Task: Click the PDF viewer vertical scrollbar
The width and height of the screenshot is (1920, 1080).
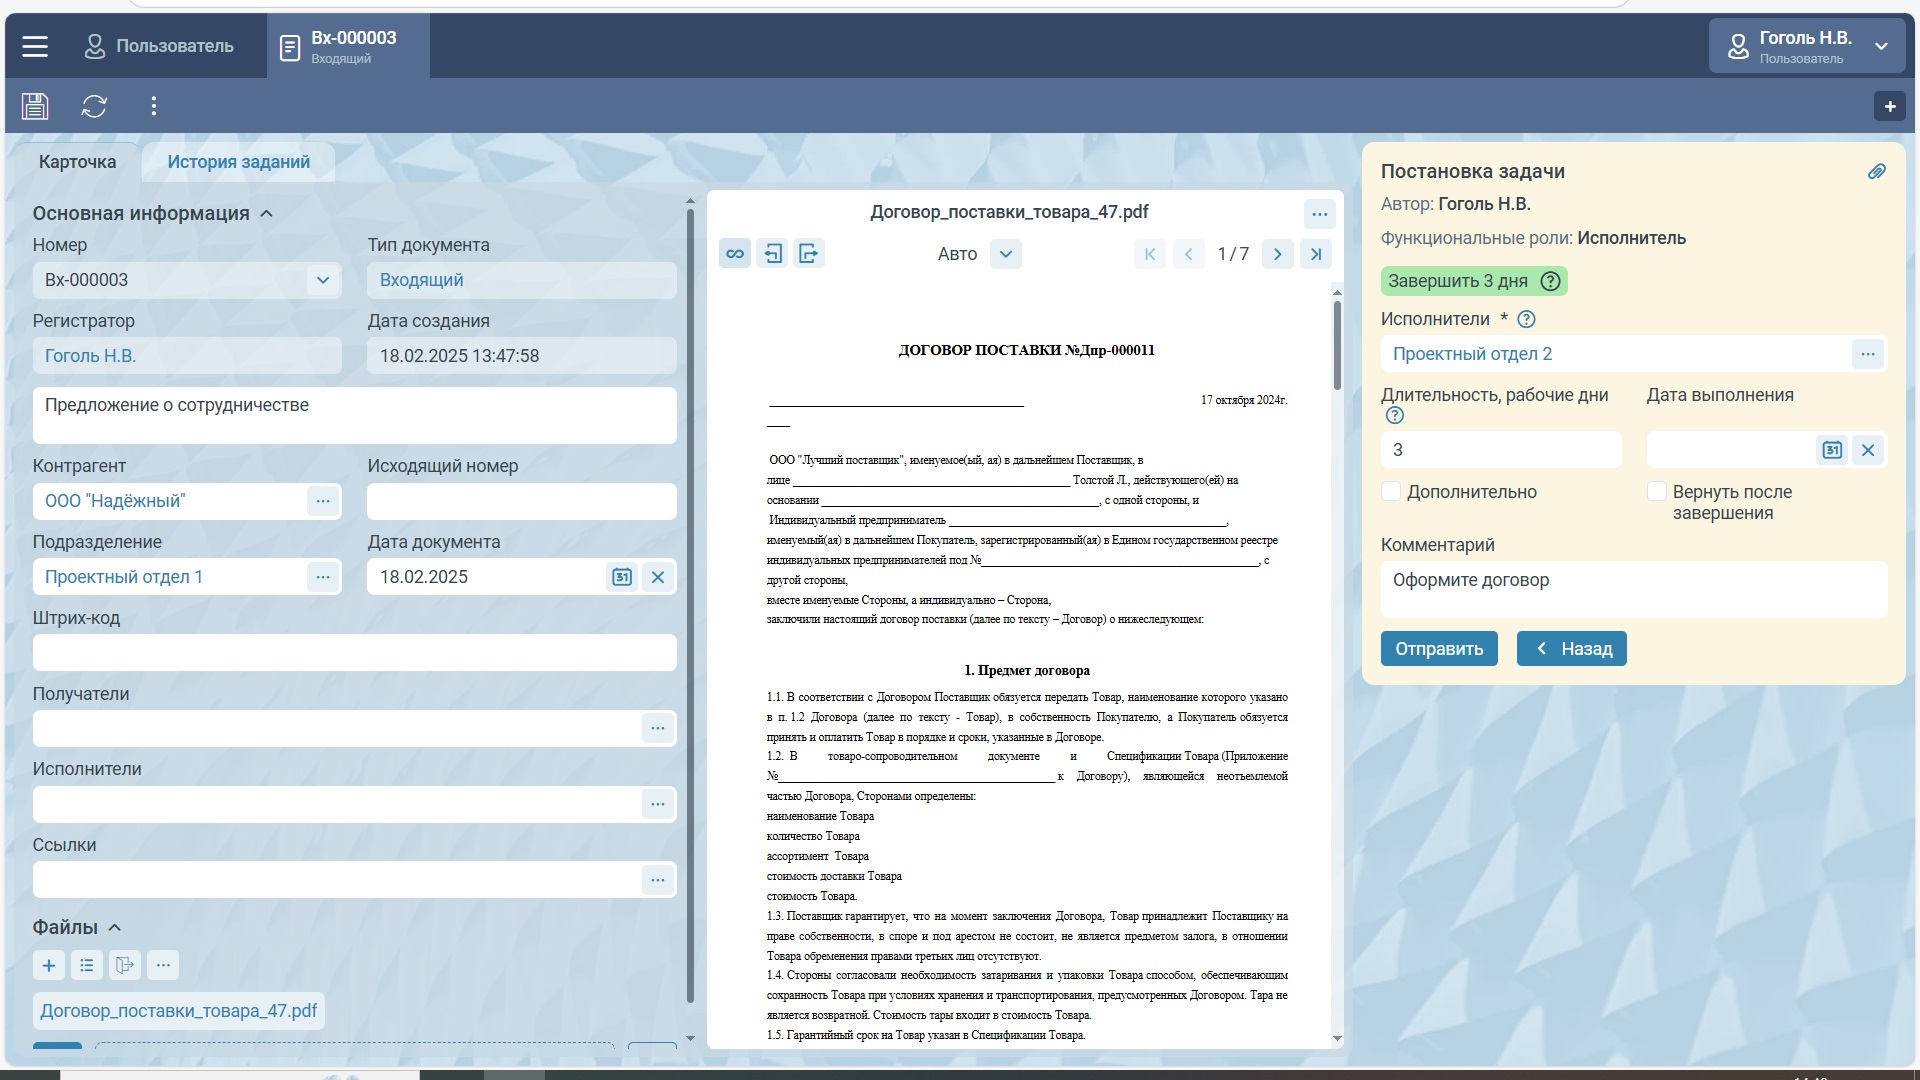Action: 1337,346
